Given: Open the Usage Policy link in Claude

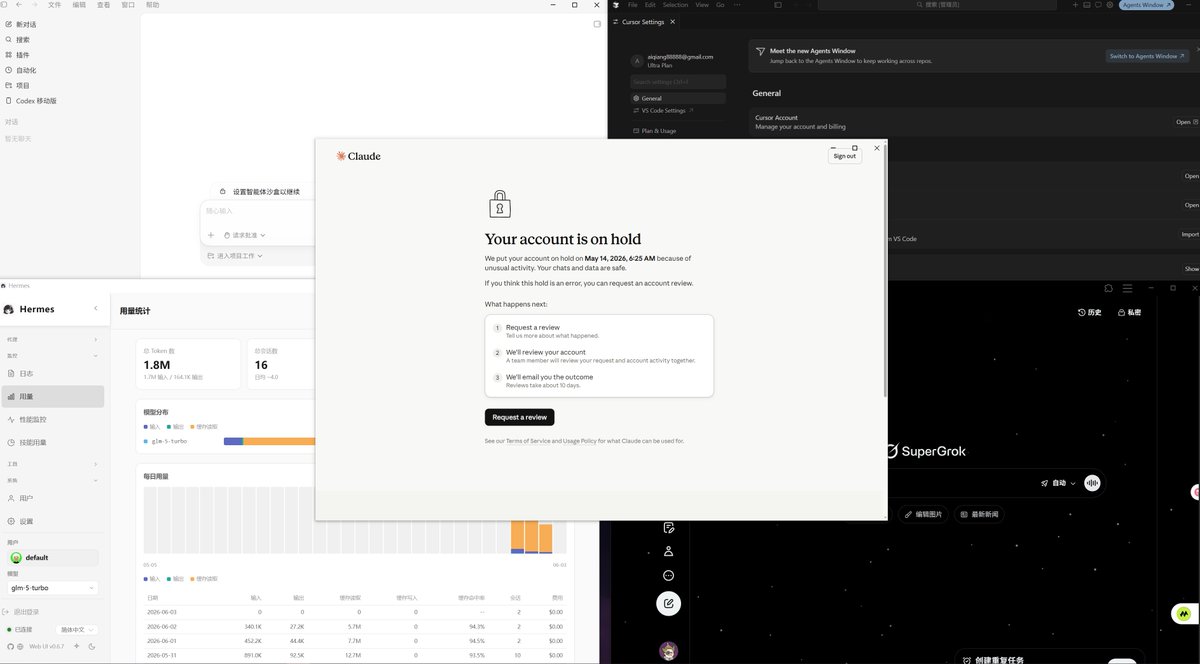Looking at the screenshot, I should (580, 441).
